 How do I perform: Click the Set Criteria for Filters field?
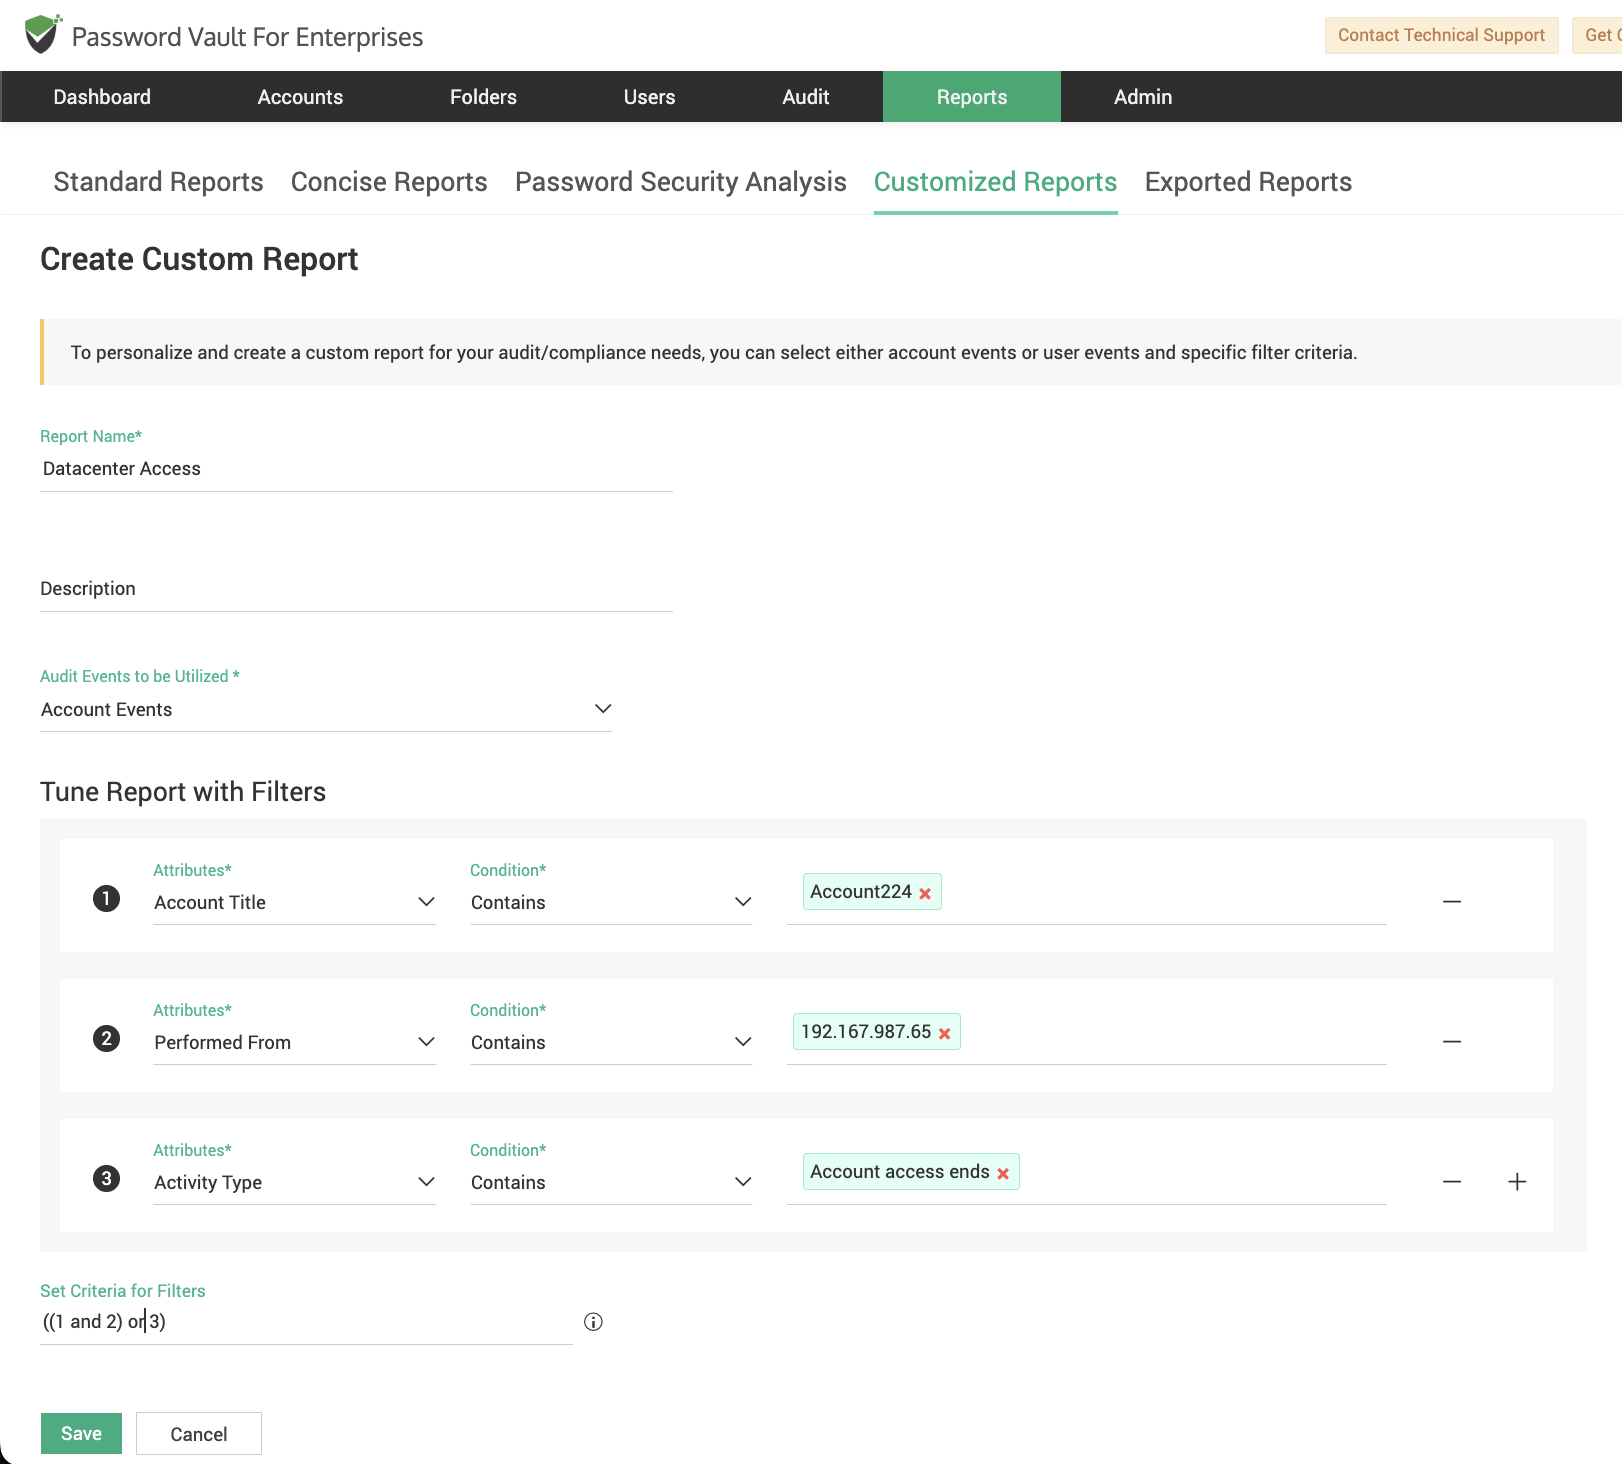(306, 1322)
